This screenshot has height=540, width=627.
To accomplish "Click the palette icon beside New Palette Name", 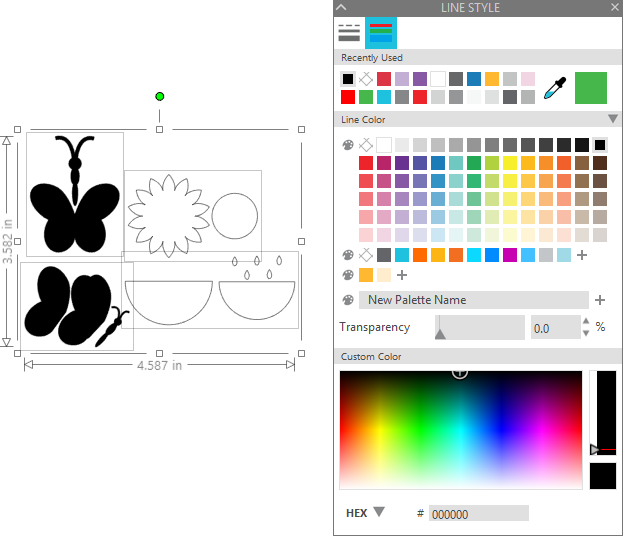I will click(x=348, y=300).
